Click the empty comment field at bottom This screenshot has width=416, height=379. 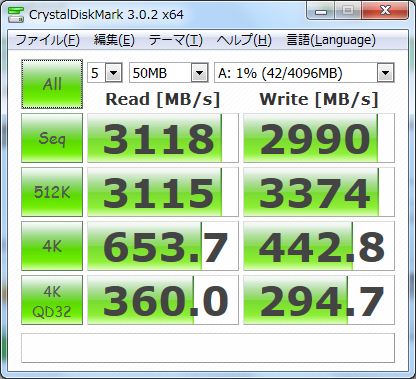208,348
